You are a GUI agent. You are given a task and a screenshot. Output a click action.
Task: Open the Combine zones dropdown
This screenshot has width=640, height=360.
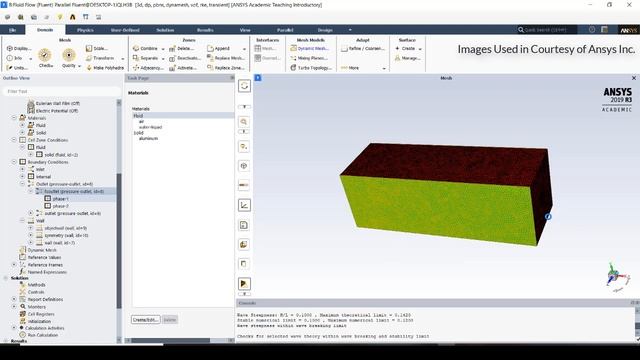(x=163, y=49)
